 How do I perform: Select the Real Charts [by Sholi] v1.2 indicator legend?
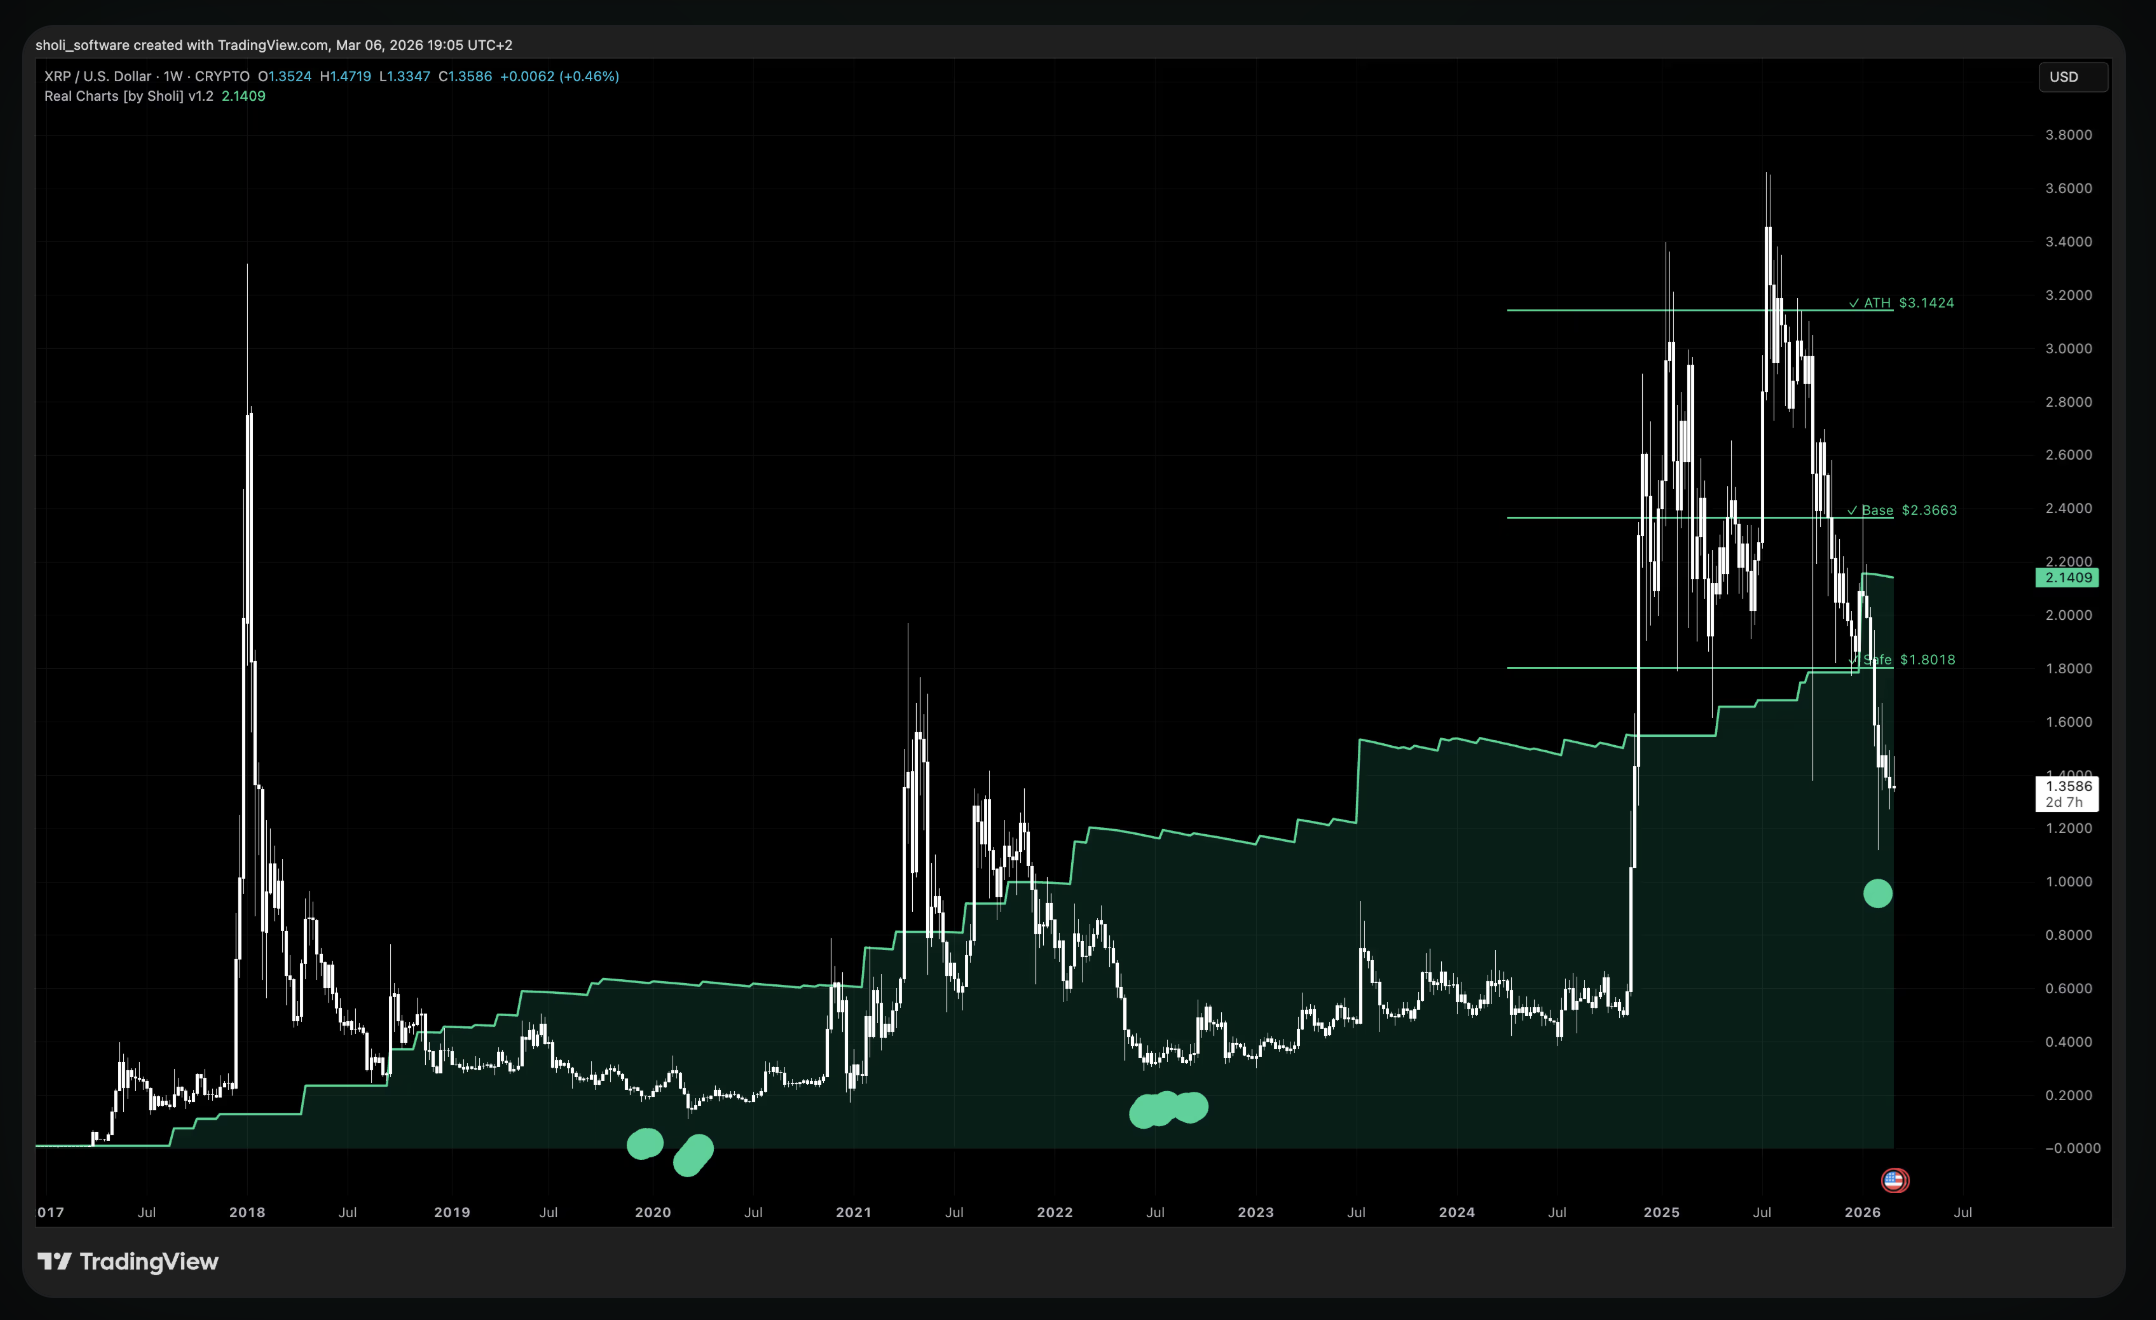pyautogui.click(x=129, y=96)
